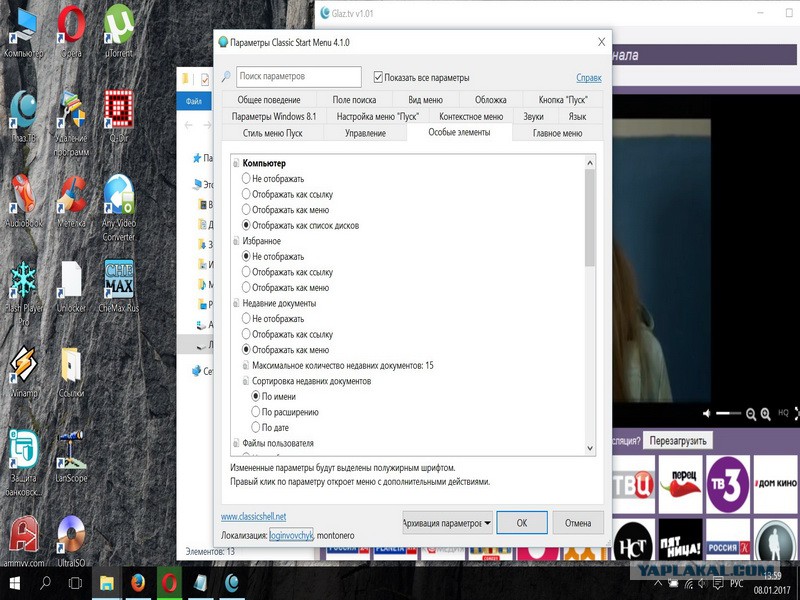Mute the Glaz.tv player volume
Image resolution: width=800 pixels, height=600 pixels.
pyautogui.click(x=707, y=413)
